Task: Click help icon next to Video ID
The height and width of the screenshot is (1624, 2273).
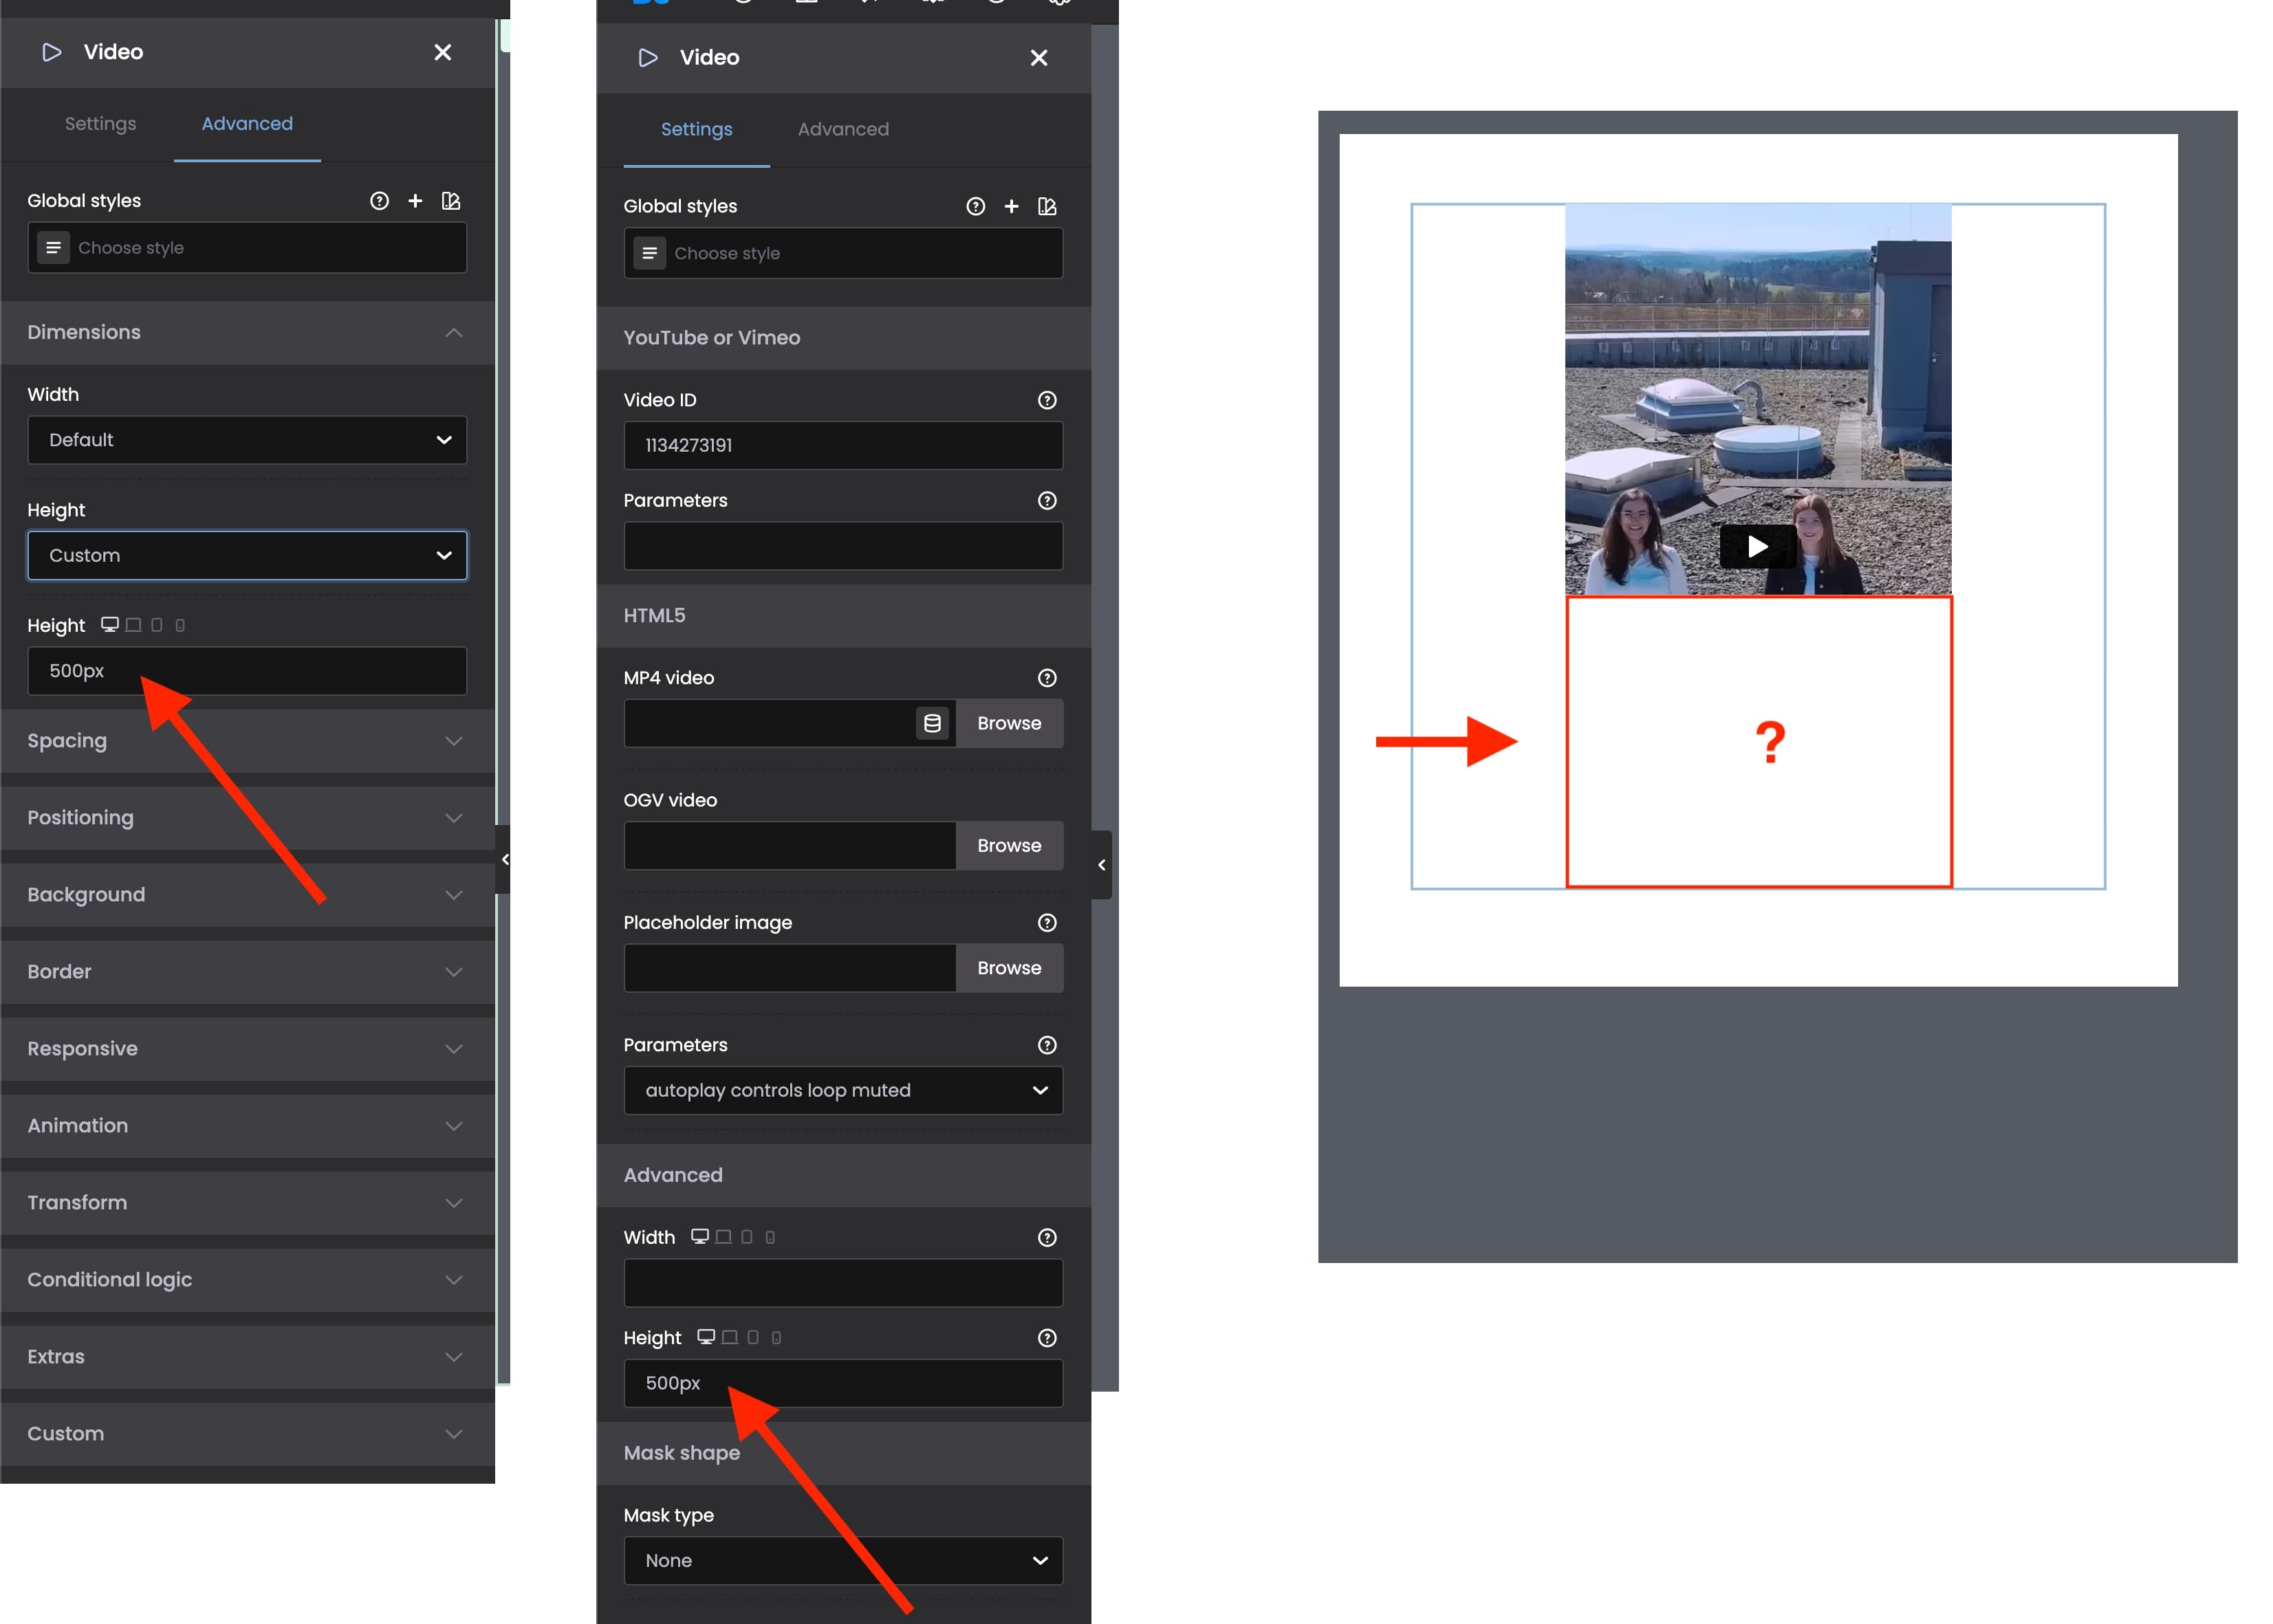Action: (1047, 400)
